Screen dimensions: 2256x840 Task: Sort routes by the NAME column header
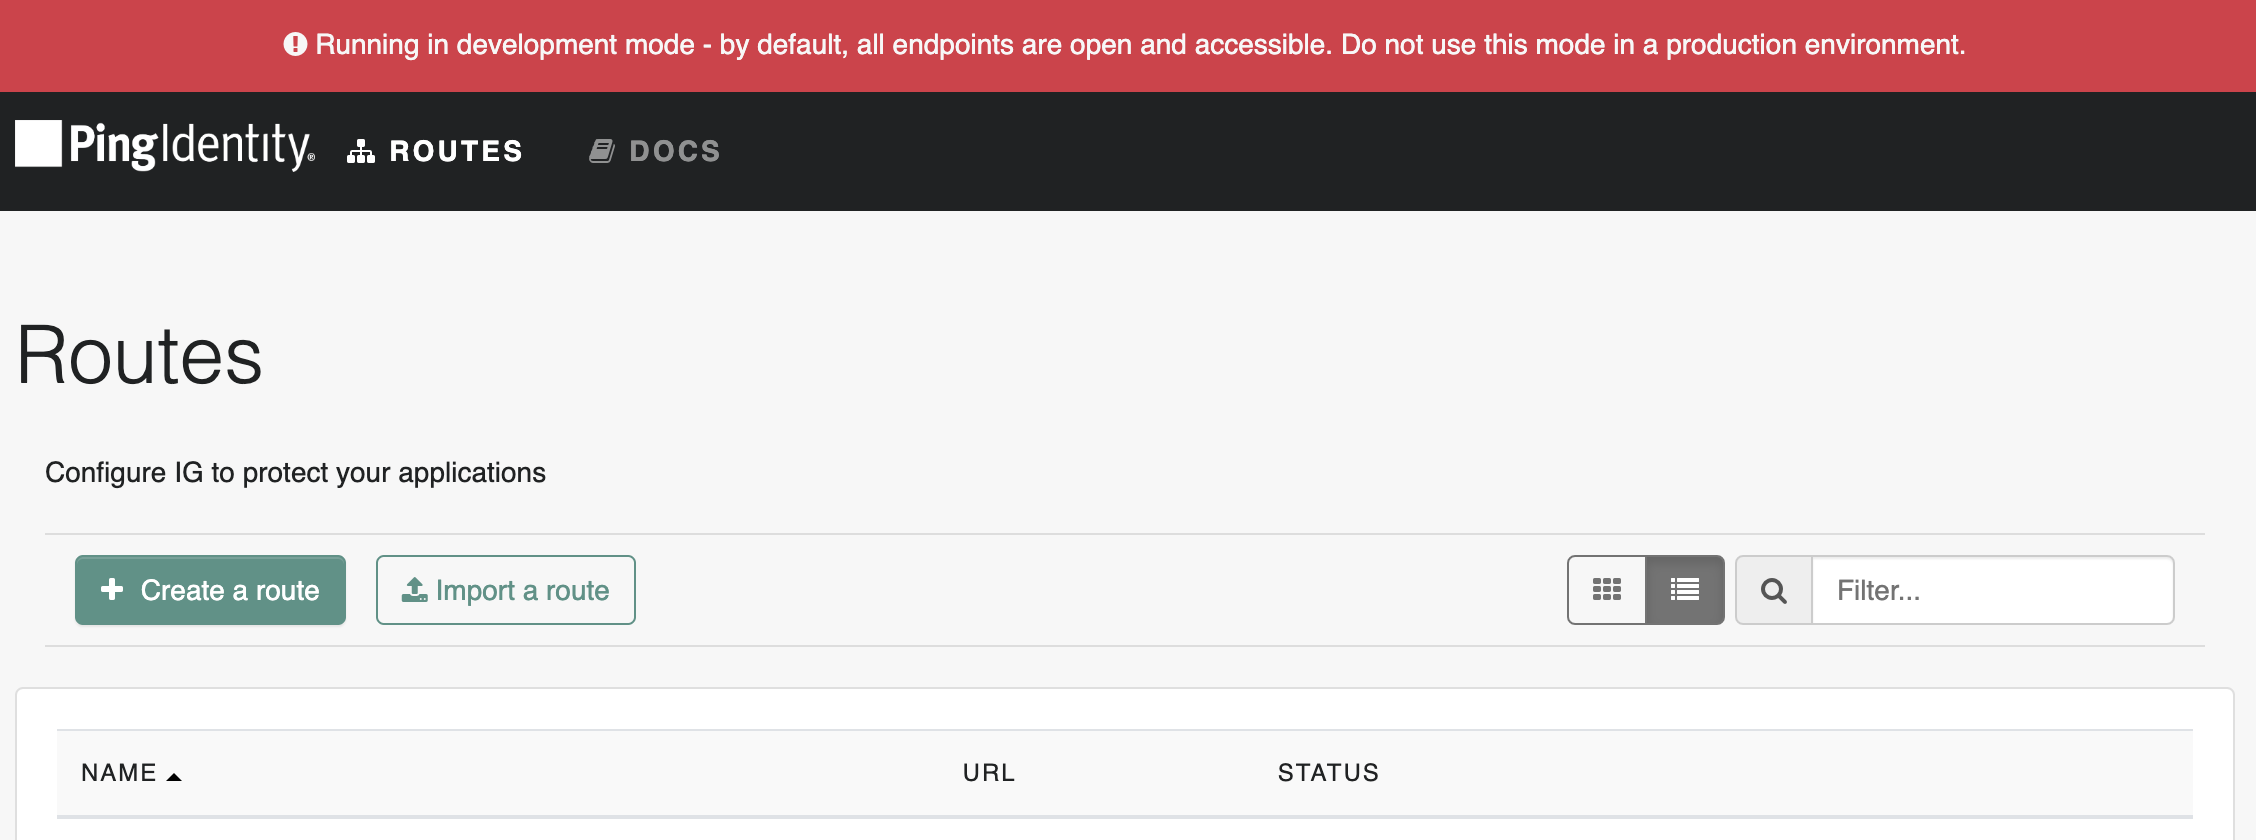[119, 773]
